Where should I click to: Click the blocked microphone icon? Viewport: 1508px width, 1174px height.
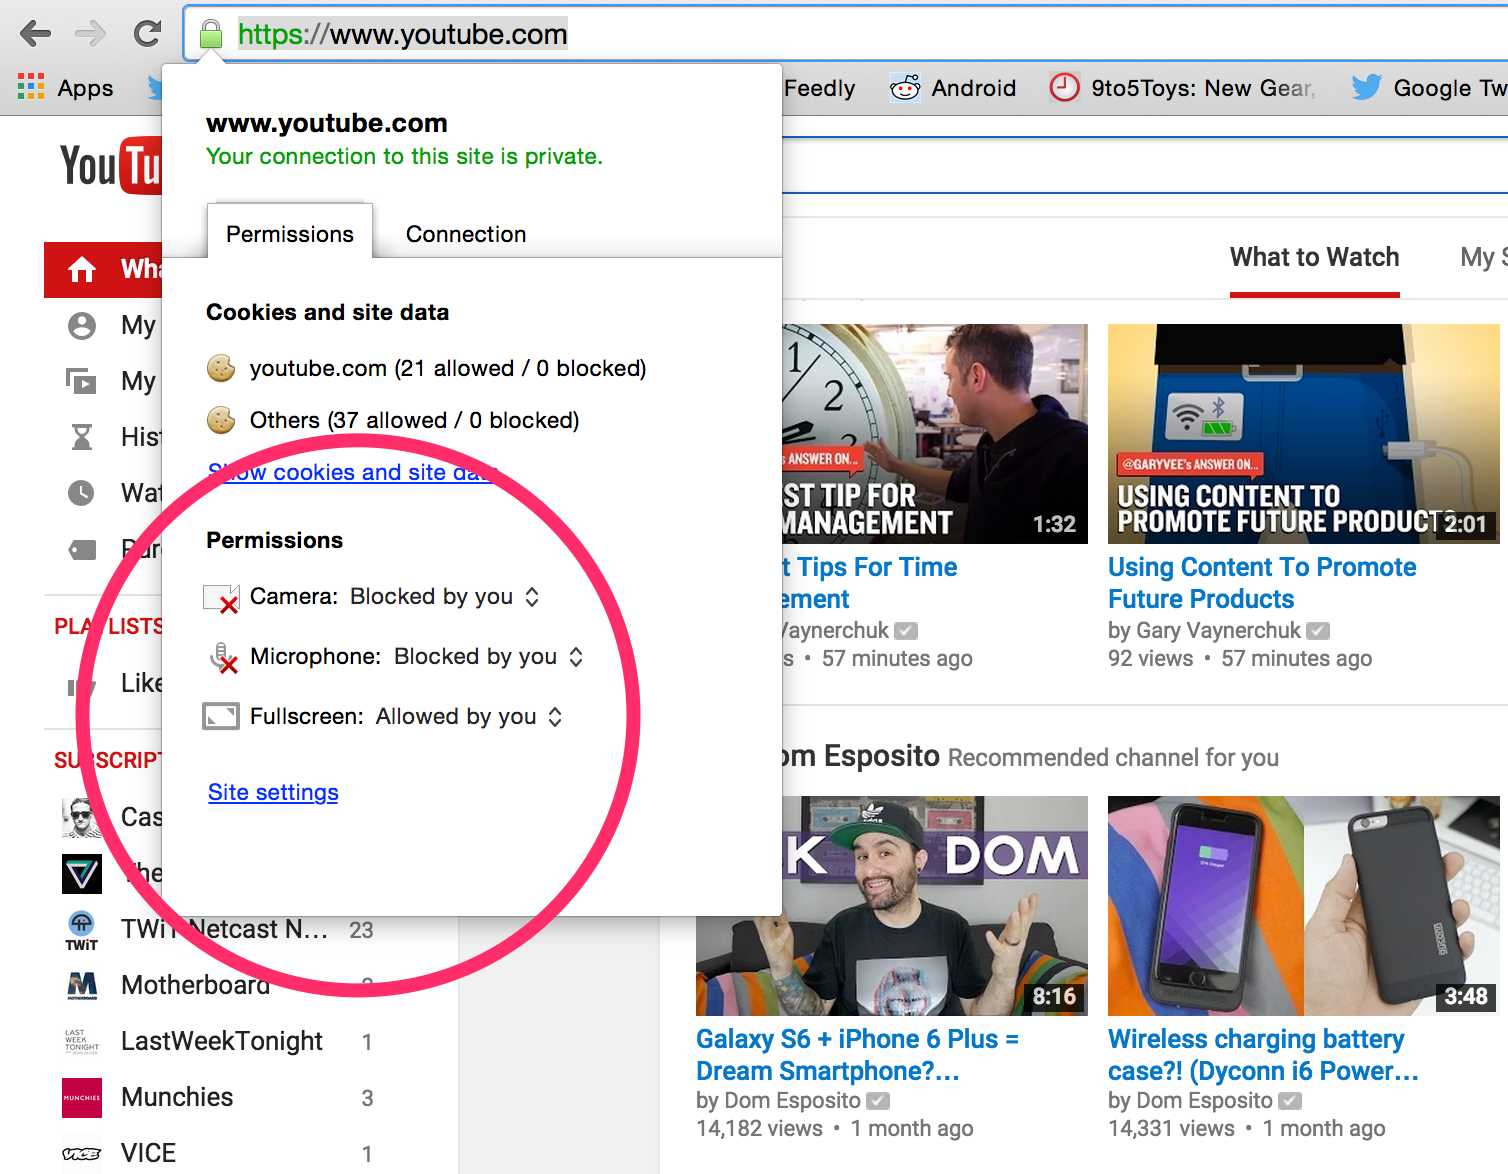pos(223,657)
